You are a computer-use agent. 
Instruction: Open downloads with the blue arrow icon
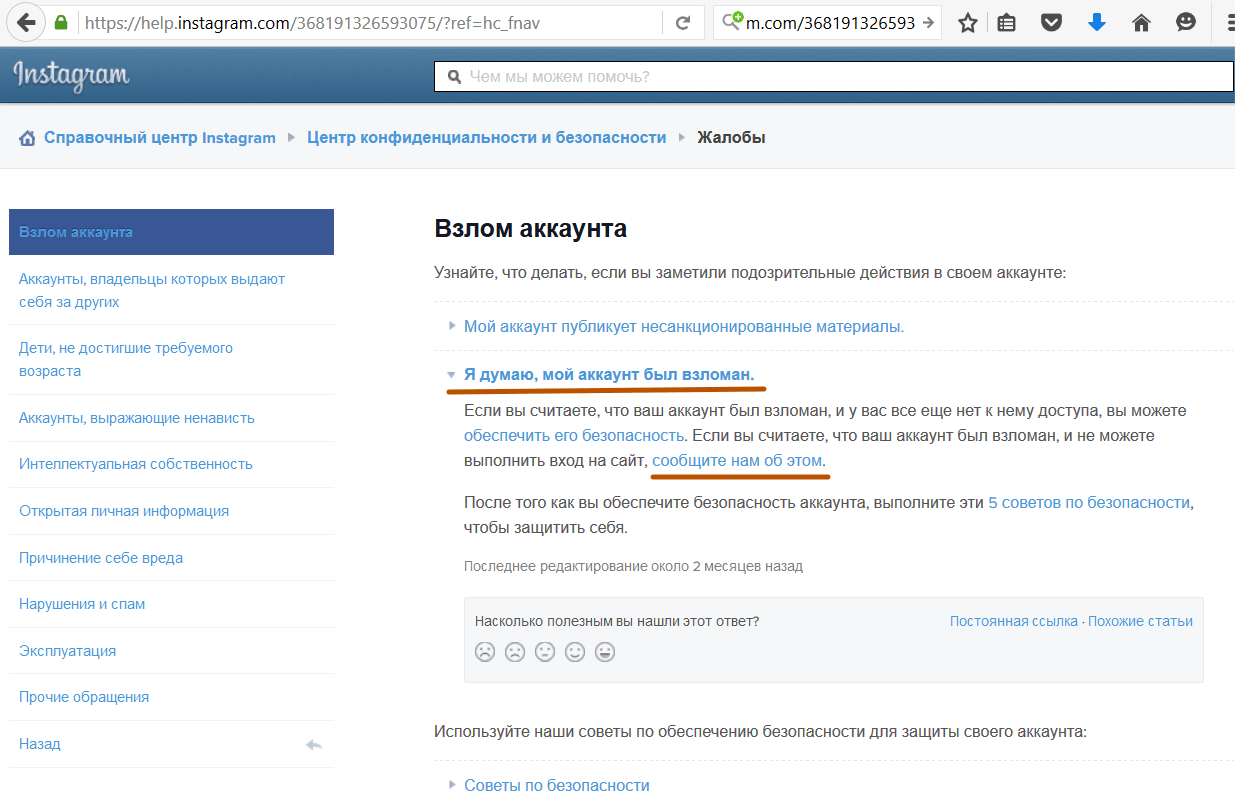(x=1097, y=22)
